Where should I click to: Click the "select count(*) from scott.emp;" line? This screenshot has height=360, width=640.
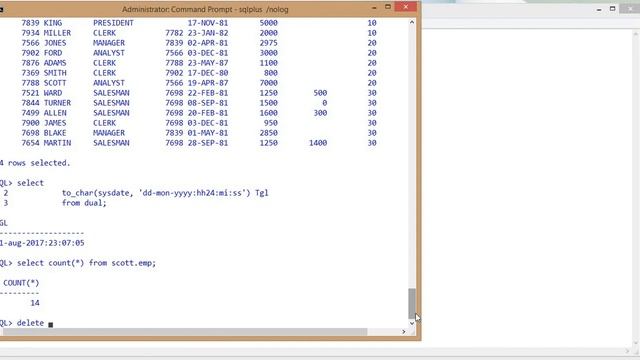coord(87,263)
